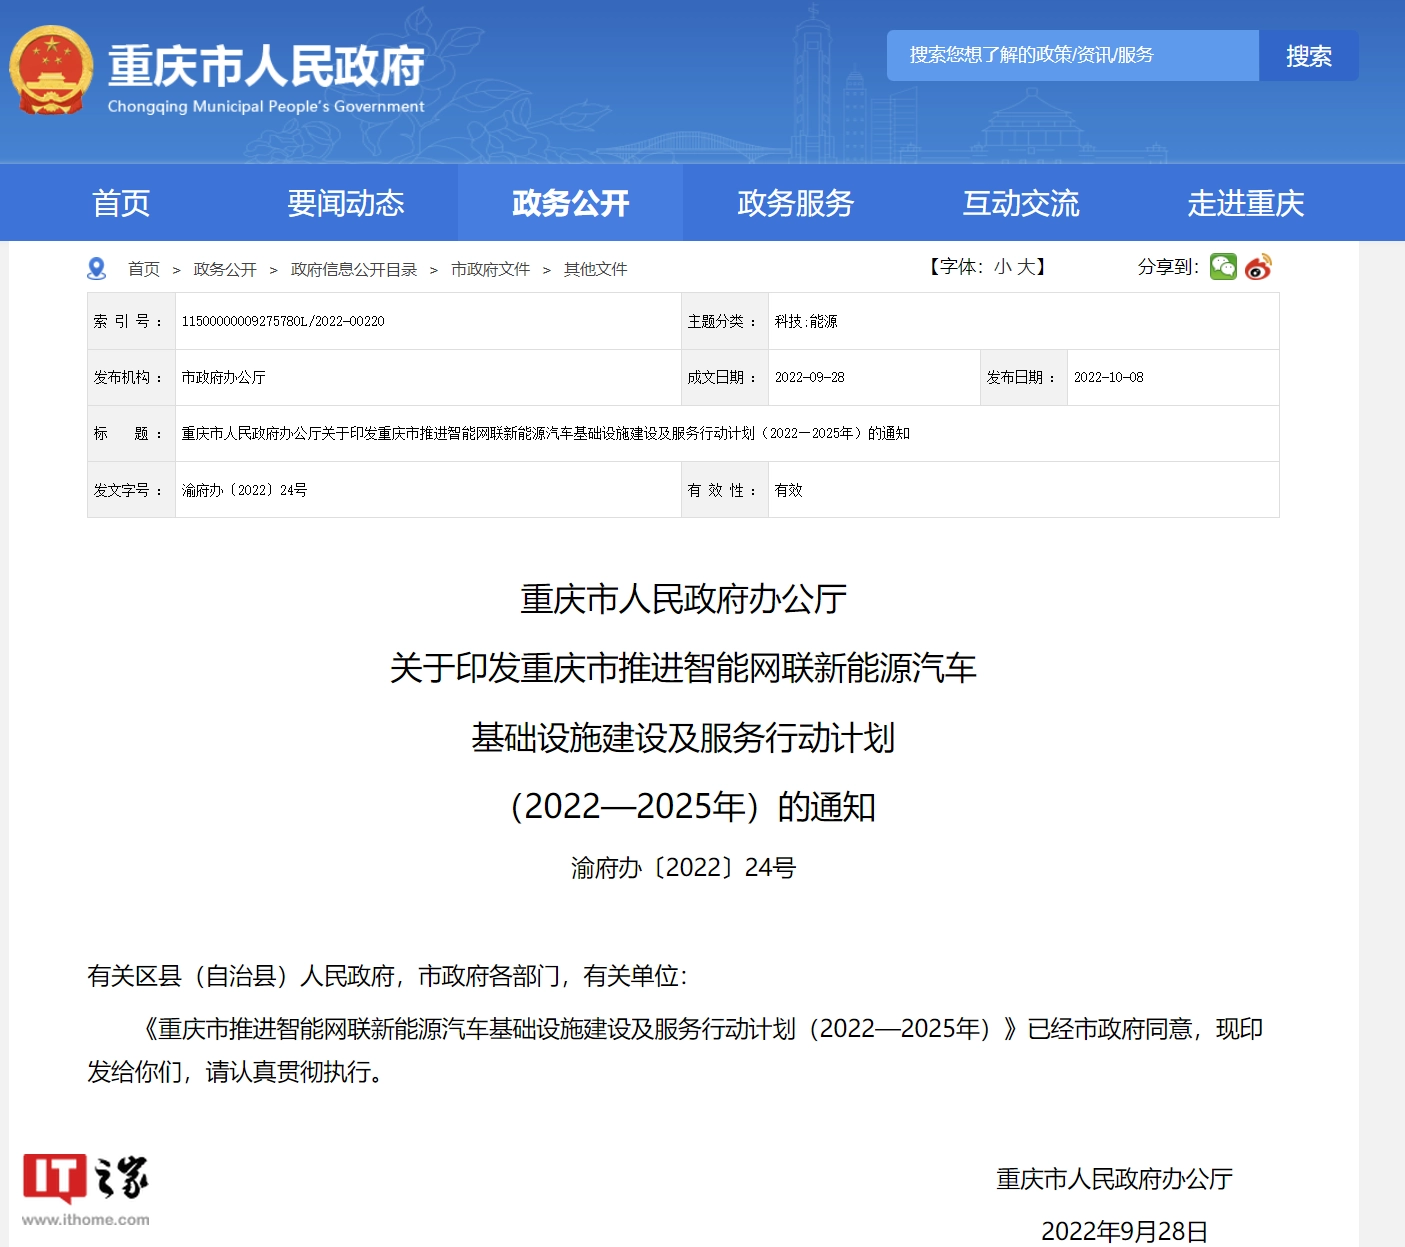
Task: Set font size to 小
Action: pos(1002,267)
